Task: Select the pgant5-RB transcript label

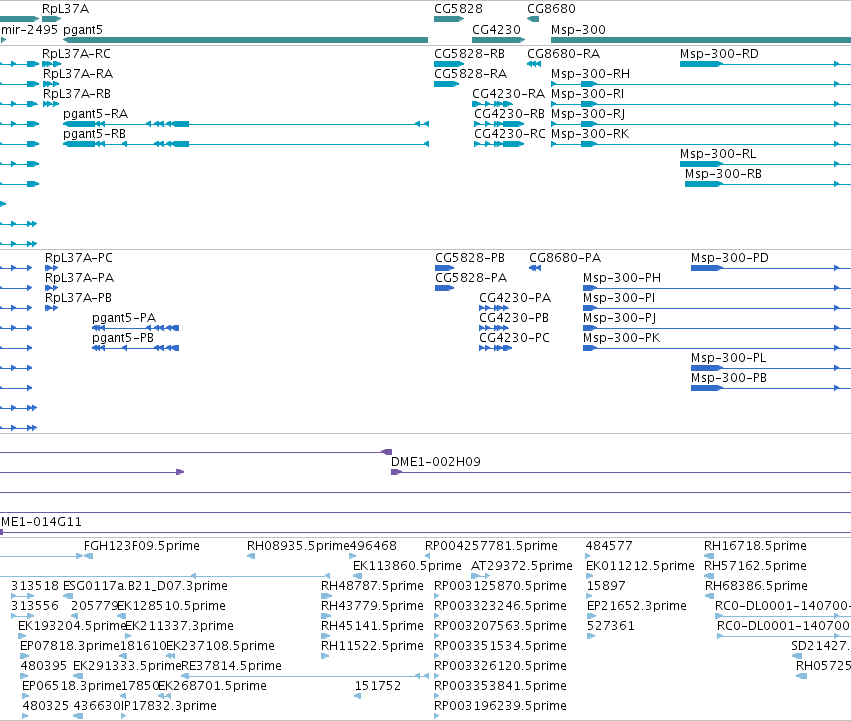Action: [x=94, y=134]
